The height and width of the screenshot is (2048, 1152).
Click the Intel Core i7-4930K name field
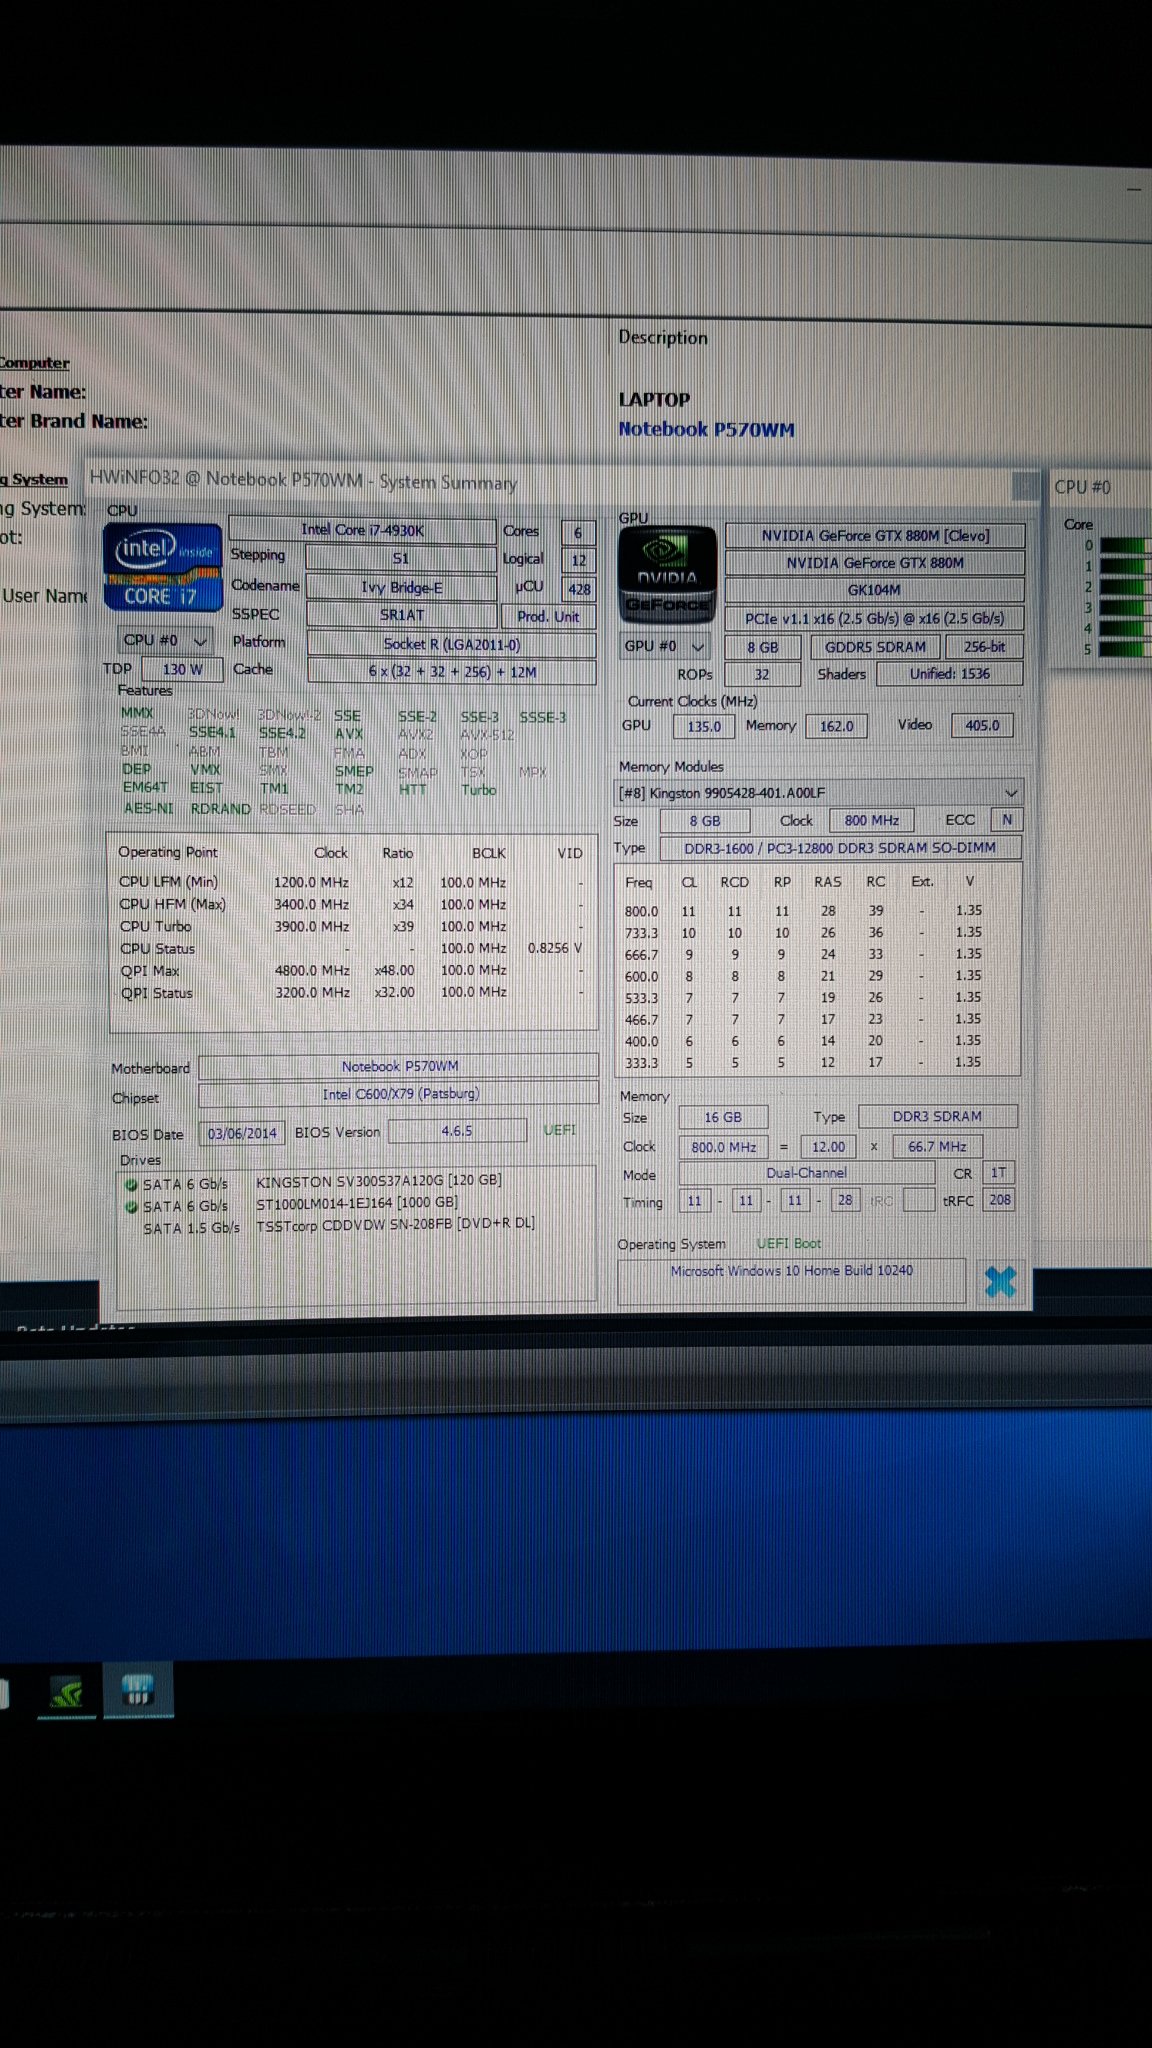[x=362, y=530]
